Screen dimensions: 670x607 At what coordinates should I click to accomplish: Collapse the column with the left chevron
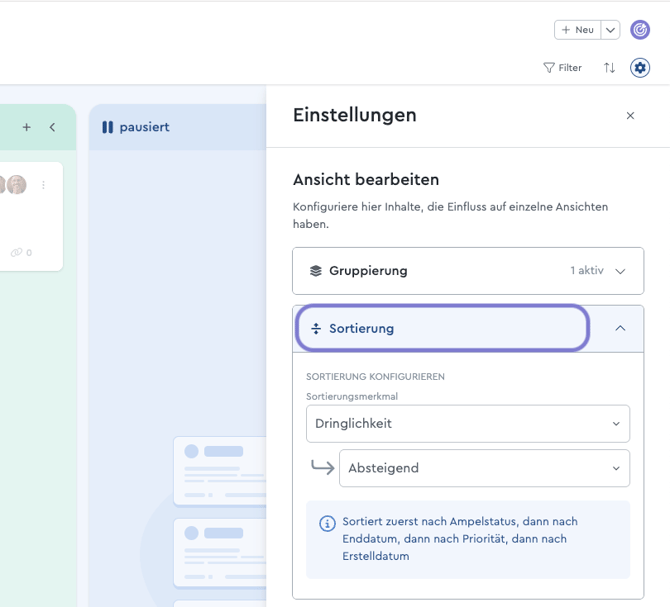tap(53, 127)
